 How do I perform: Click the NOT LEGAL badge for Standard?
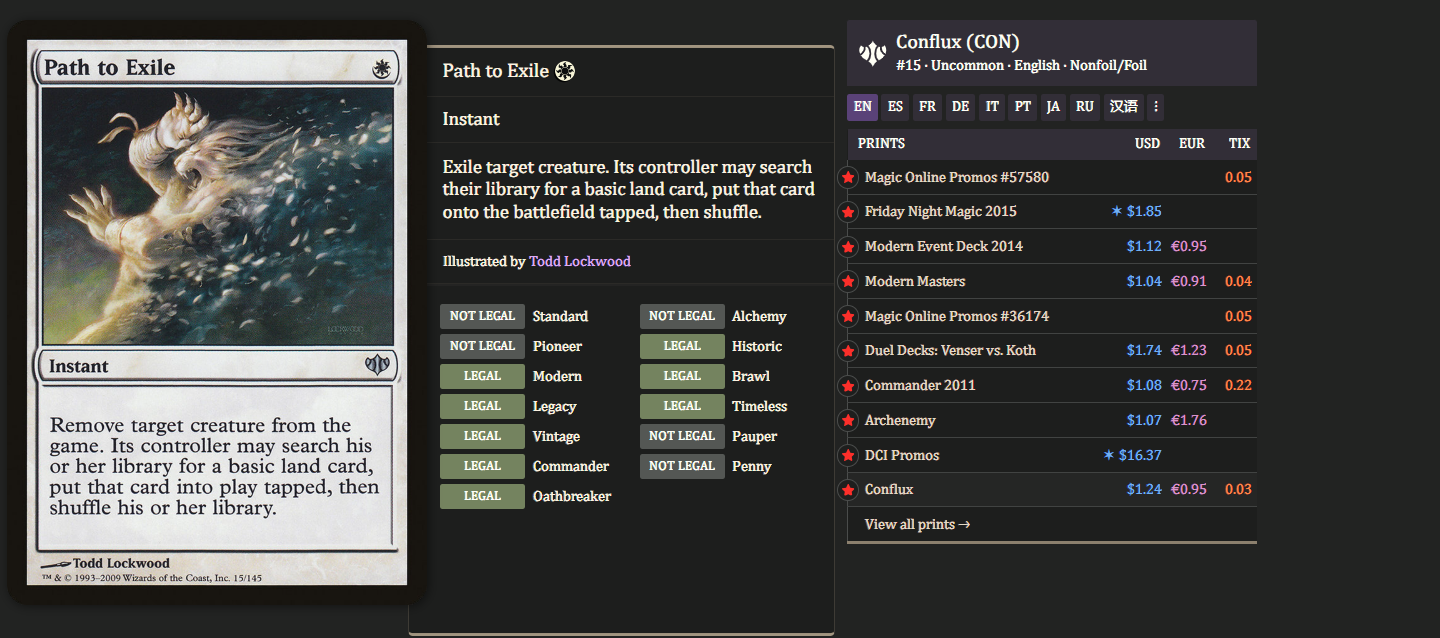coord(482,317)
